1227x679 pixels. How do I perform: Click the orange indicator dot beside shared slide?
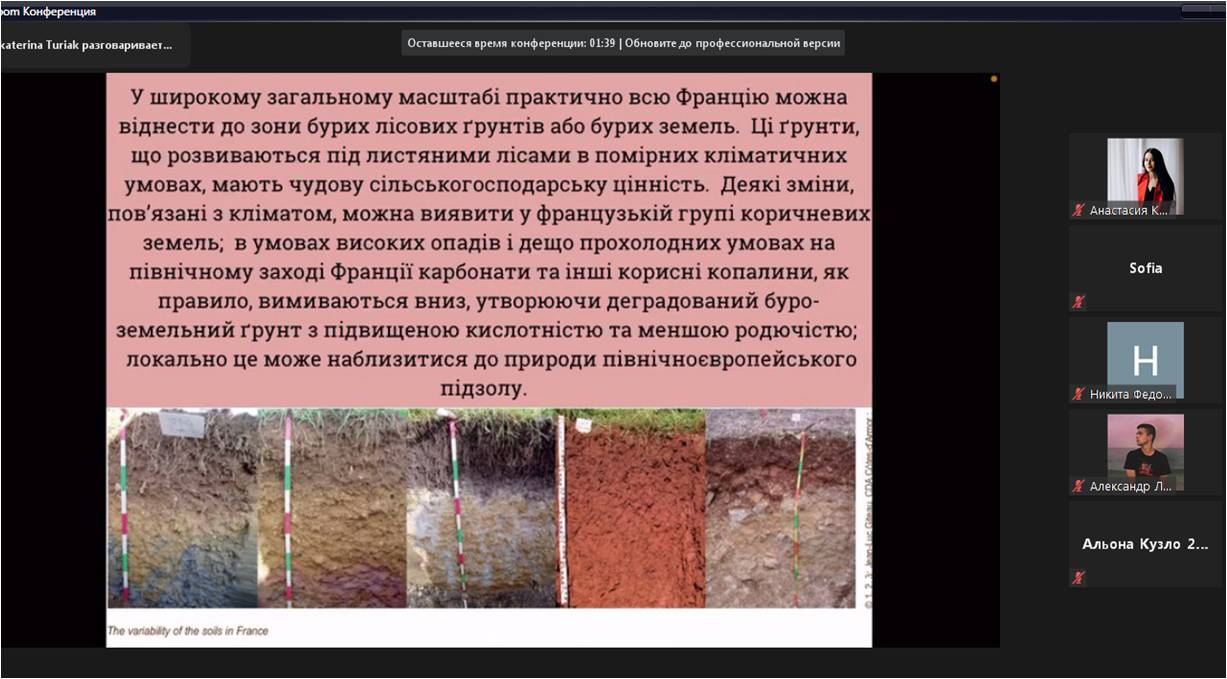point(993,78)
